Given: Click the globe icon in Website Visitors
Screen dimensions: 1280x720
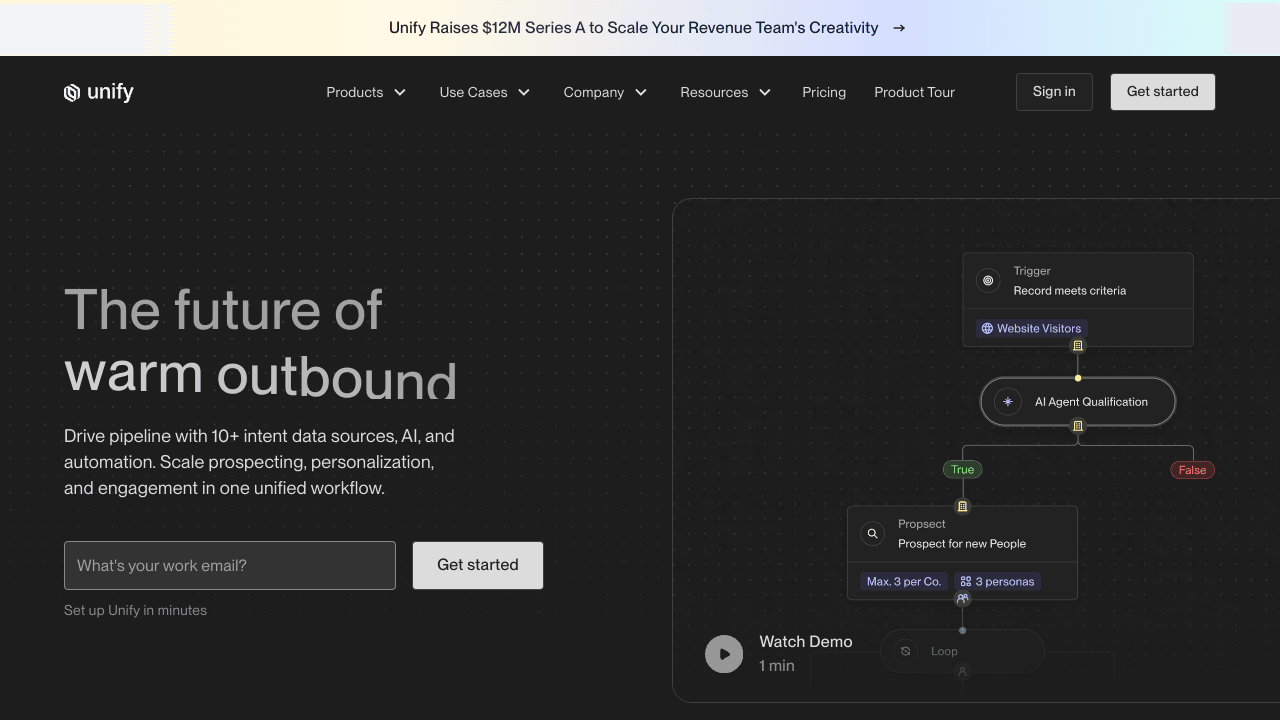Looking at the screenshot, I should pos(987,328).
